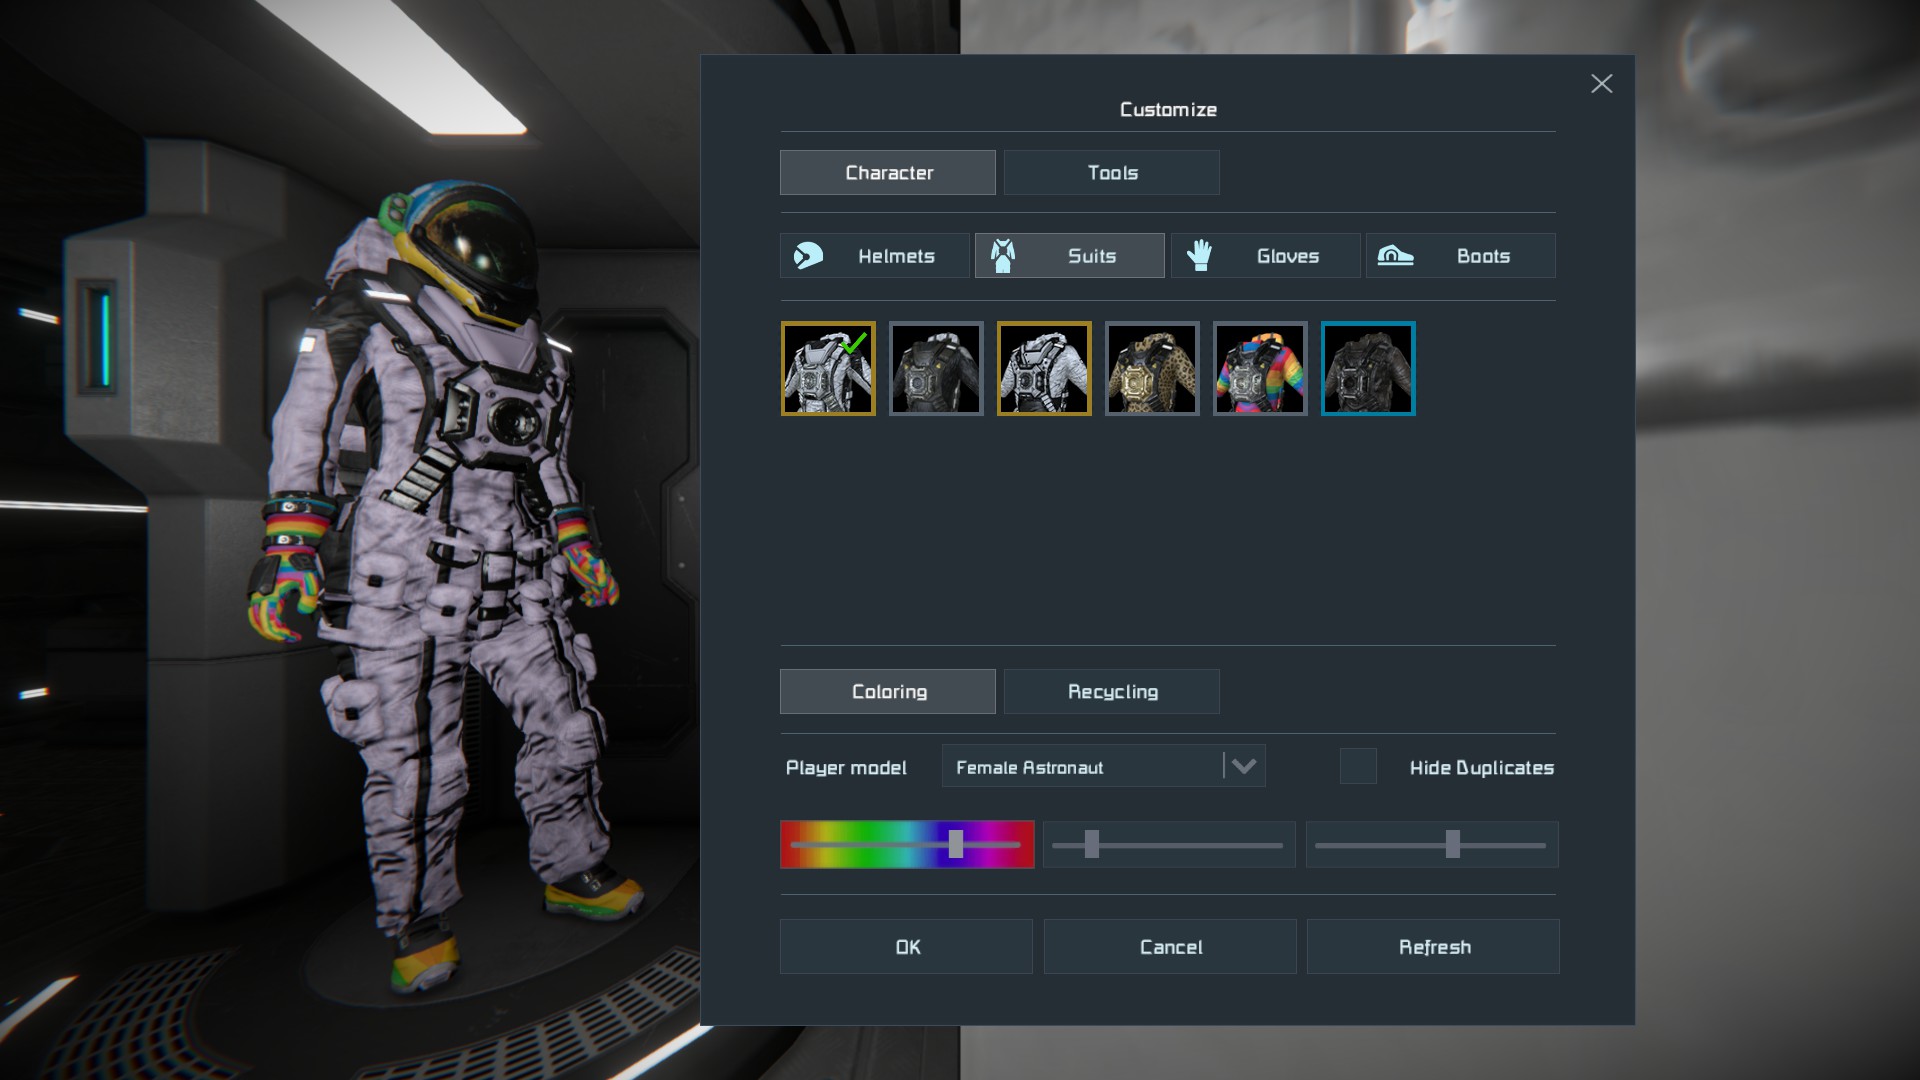This screenshot has height=1080, width=1920.
Task: Select the equipped suit with green checkmark
Action: [x=828, y=369]
